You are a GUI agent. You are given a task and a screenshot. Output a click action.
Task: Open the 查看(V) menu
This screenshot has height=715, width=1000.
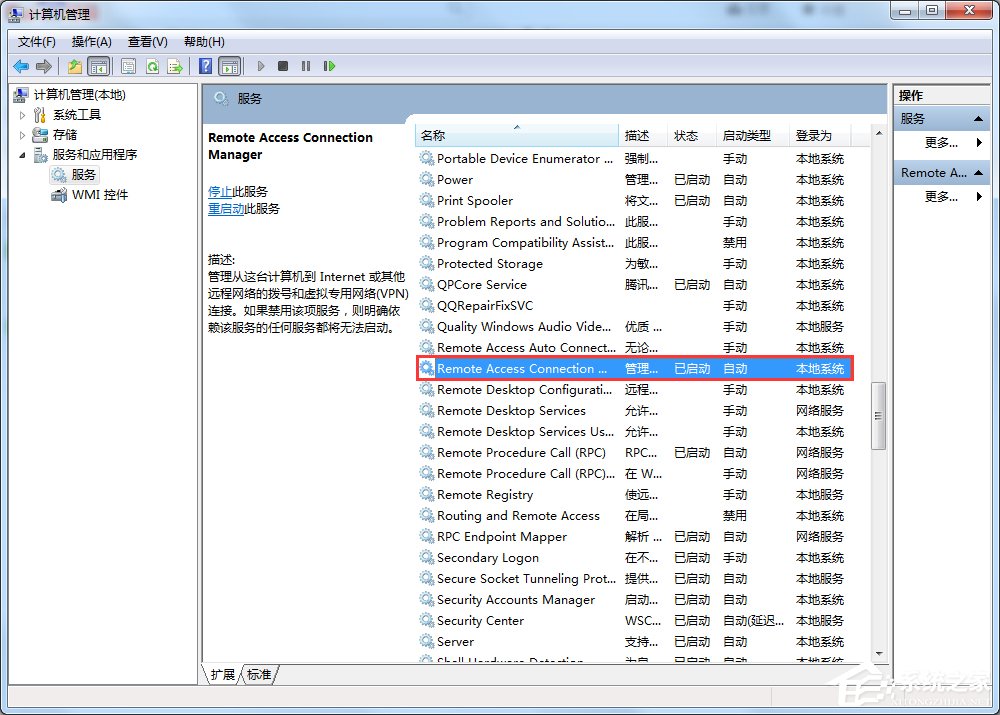146,41
